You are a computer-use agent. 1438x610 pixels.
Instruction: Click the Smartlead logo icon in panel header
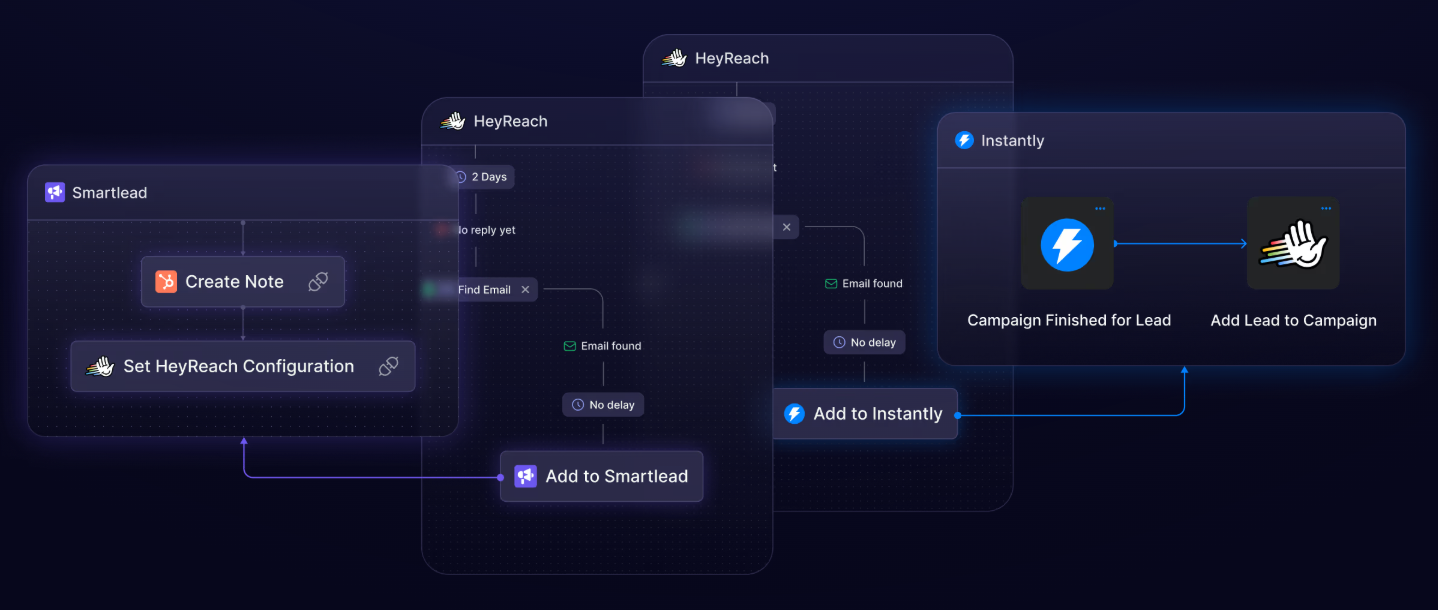pyautogui.click(x=55, y=192)
